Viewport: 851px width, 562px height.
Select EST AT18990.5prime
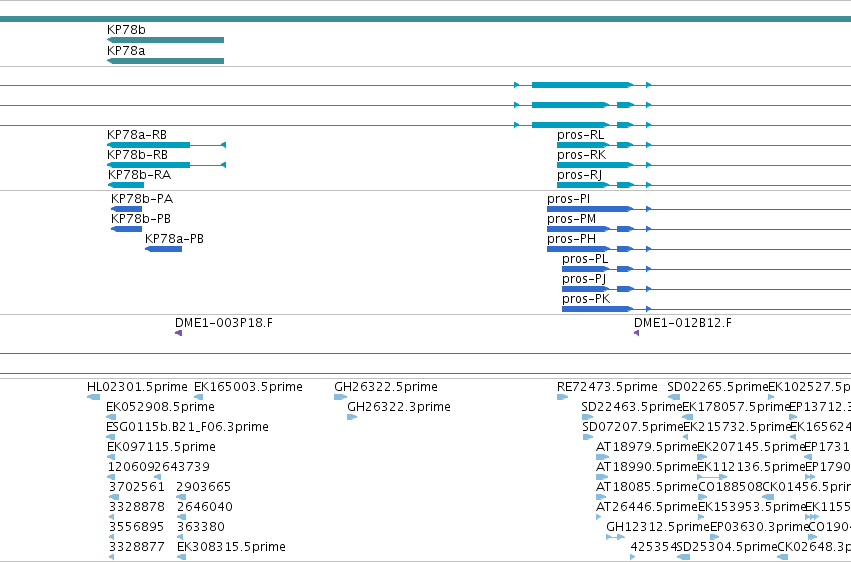click(602, 477)
